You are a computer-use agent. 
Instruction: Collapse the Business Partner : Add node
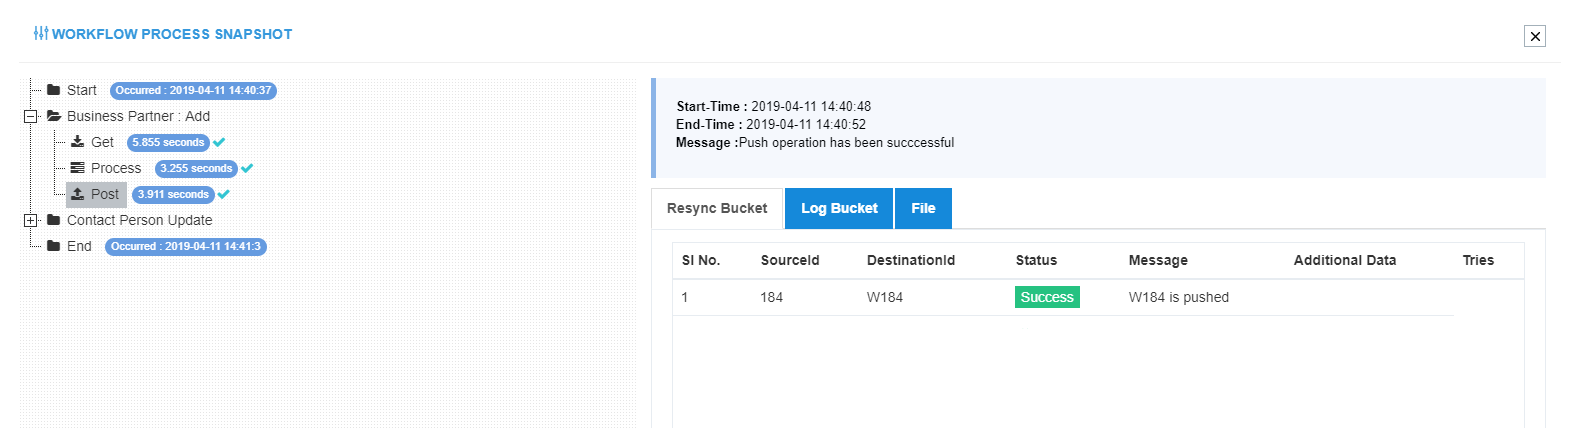pyautogui.click(x=30, y=116)
